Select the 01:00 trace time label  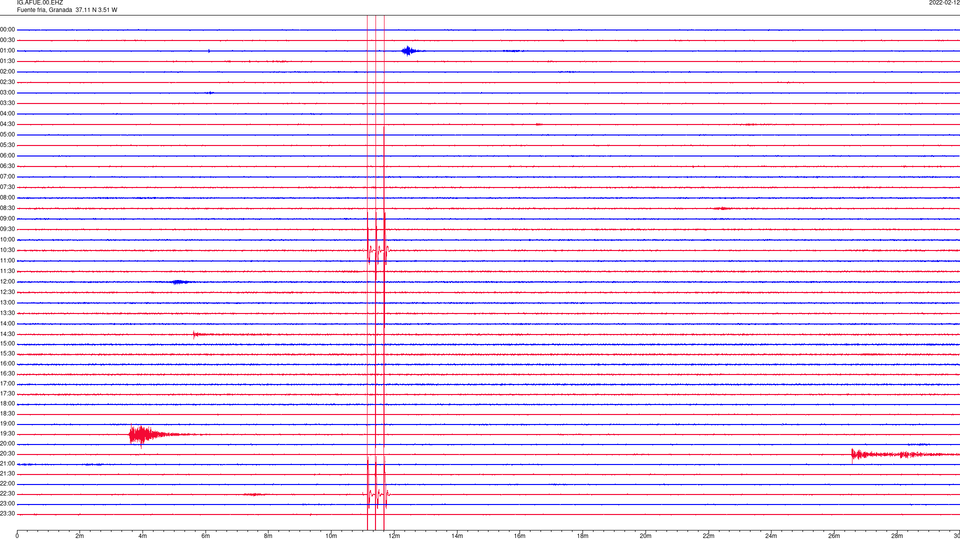(x=8, y=50)
